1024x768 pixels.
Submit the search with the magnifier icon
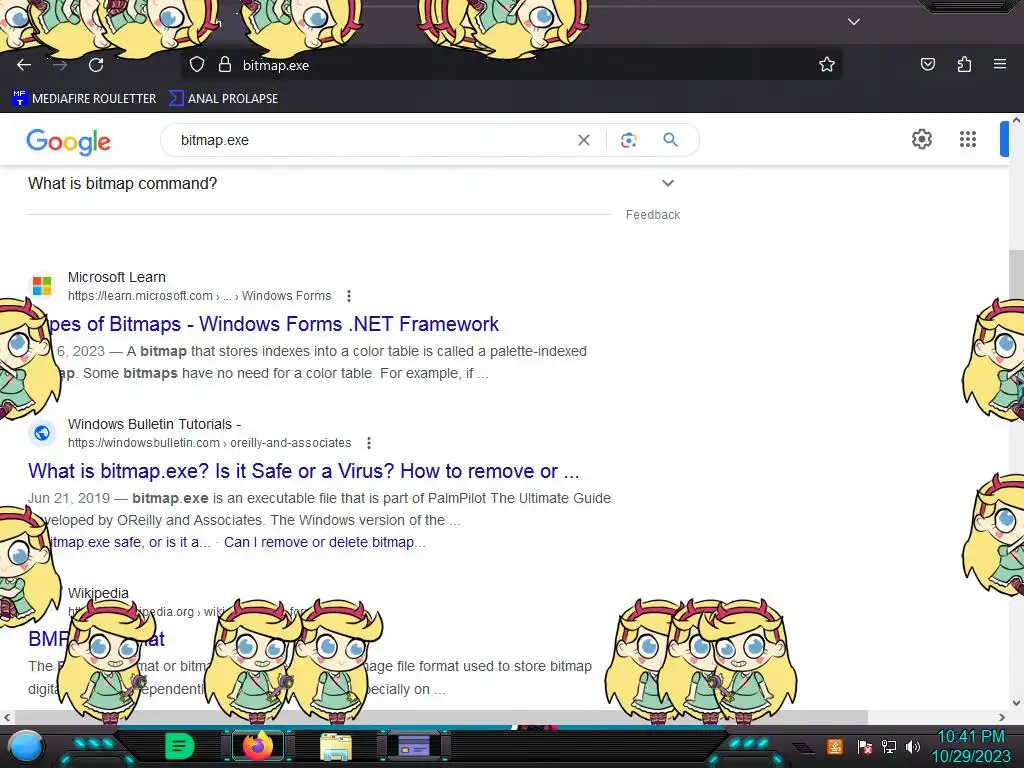click(x=670, y=140)
